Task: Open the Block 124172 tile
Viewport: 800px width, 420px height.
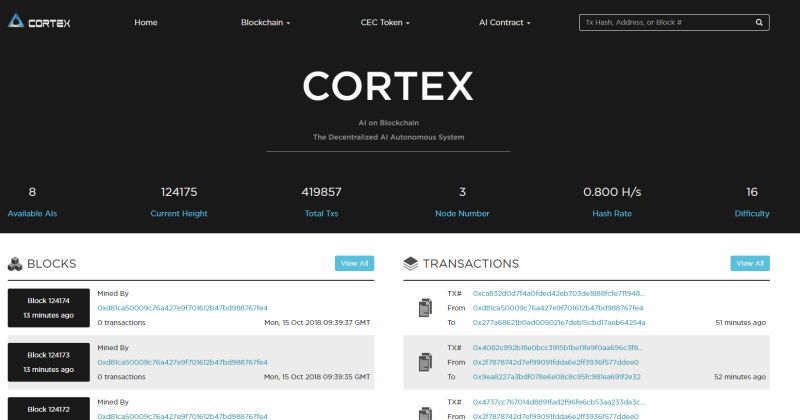Action: point(48,409)
